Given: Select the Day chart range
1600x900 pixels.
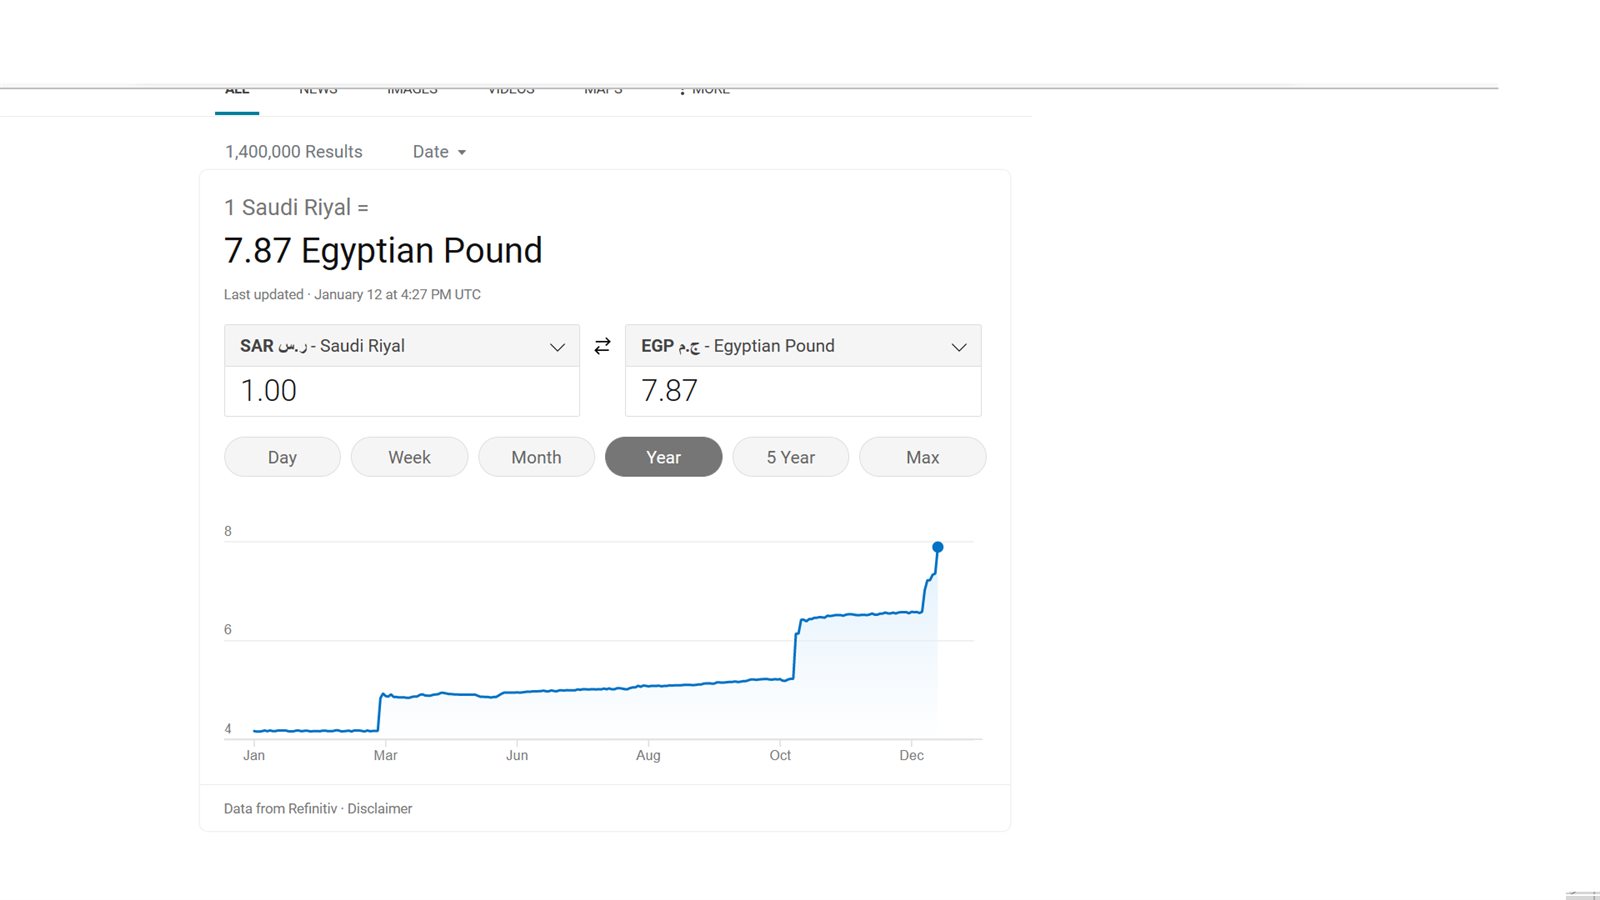Looking at the screenshot, I should click(282, 457).
